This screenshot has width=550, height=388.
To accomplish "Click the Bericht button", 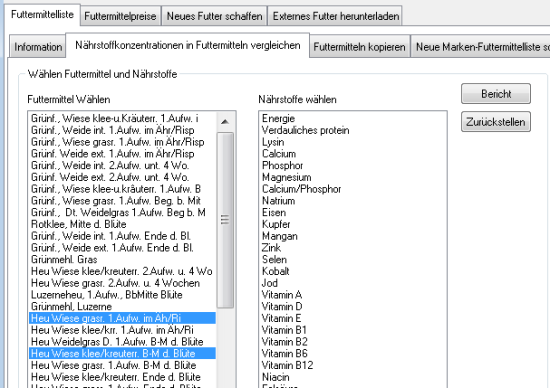I will pyautogui.click(x=496, y=94).
